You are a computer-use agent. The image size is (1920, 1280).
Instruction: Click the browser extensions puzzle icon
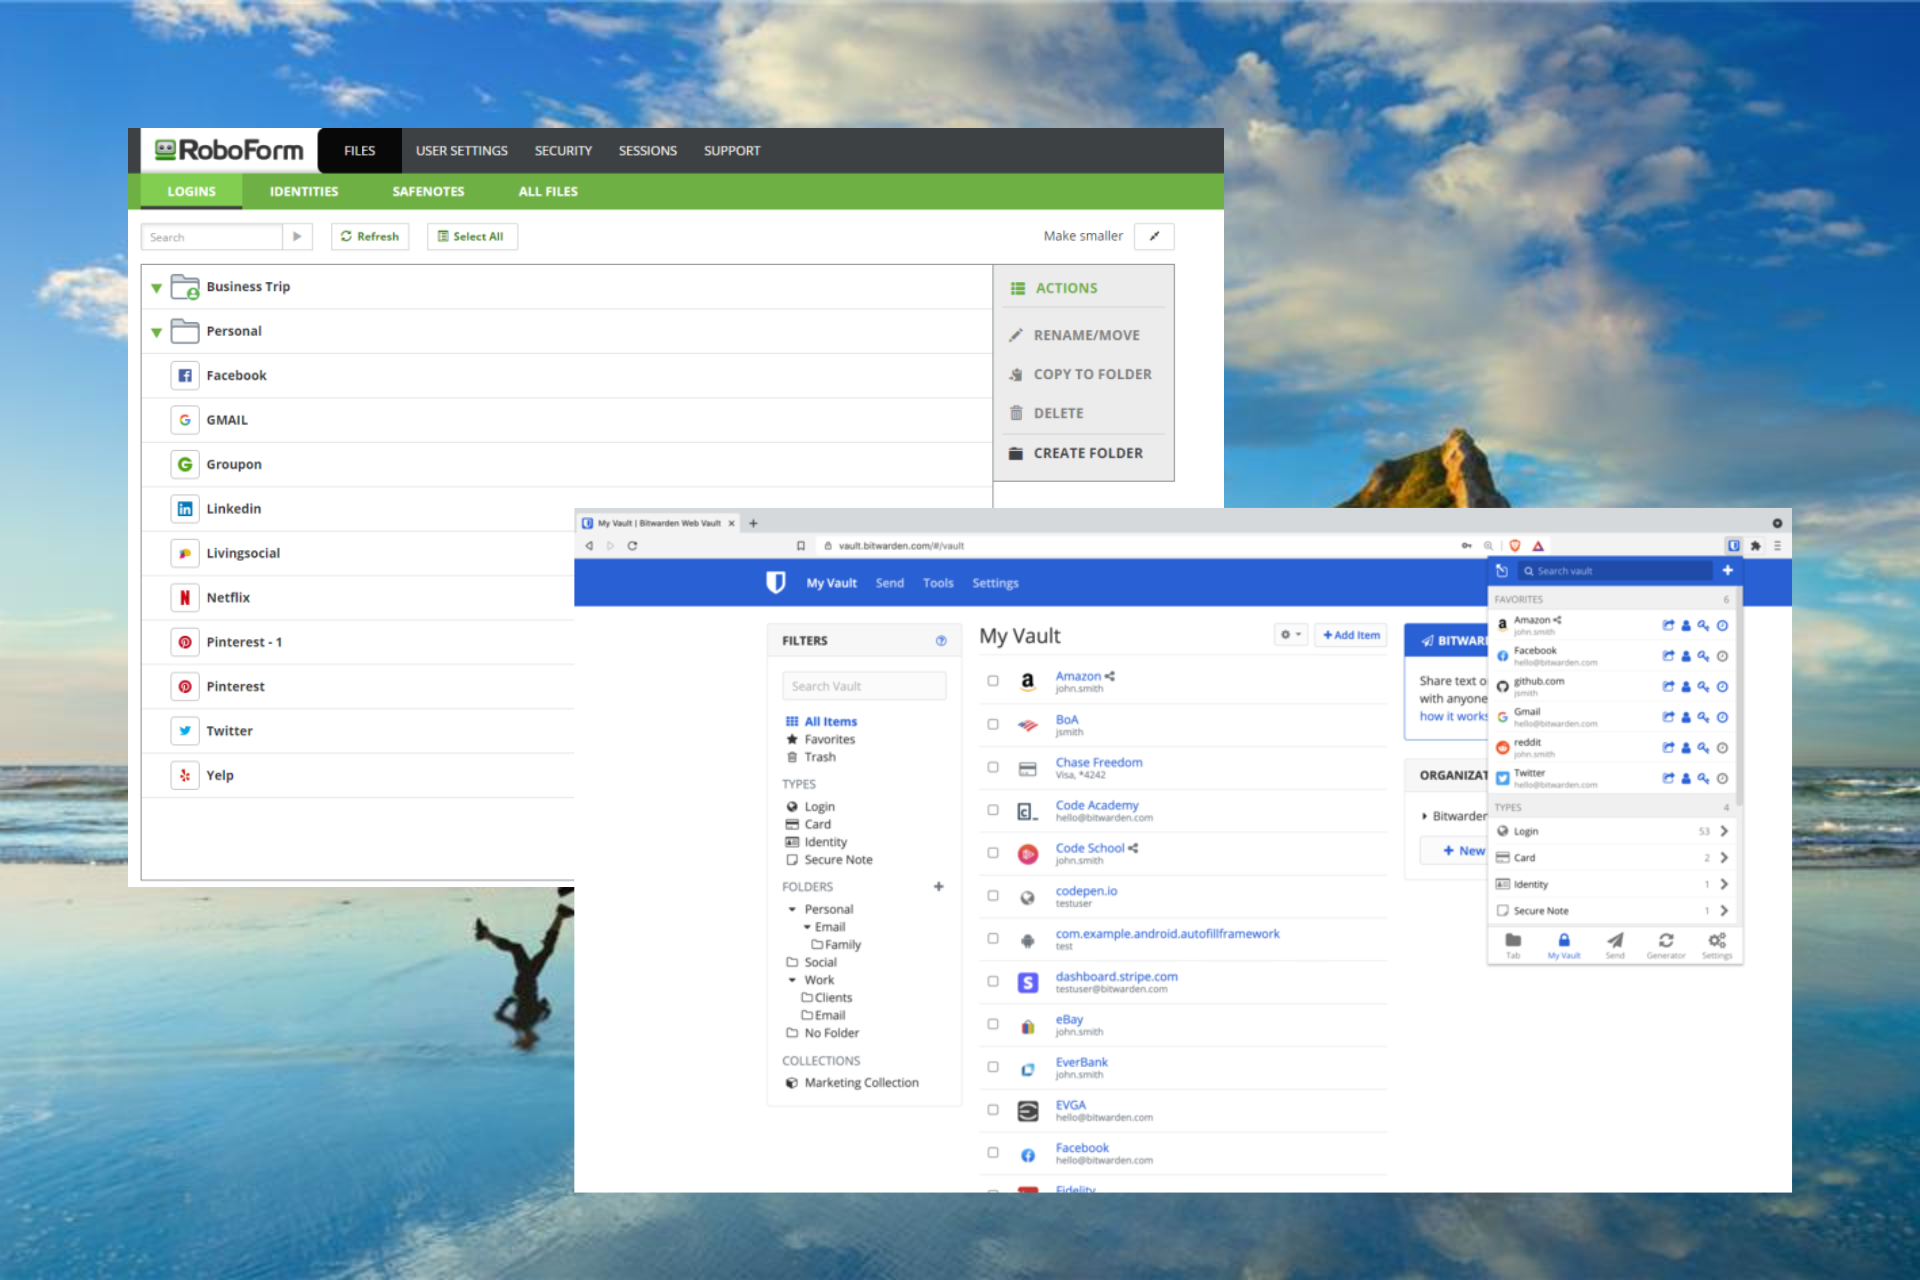(1755, 546)
